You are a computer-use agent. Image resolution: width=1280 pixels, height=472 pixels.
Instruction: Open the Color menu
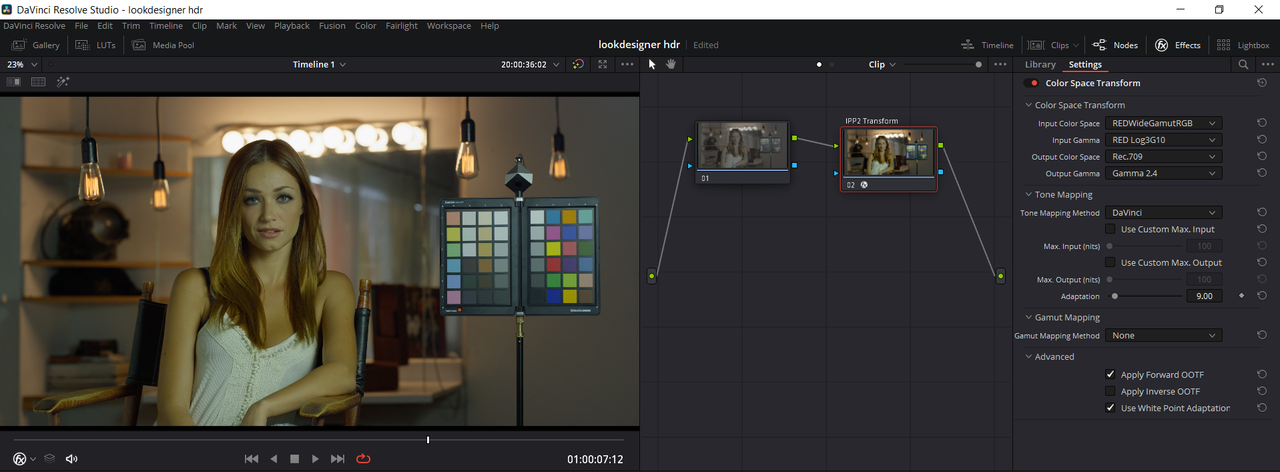(366, 25)
